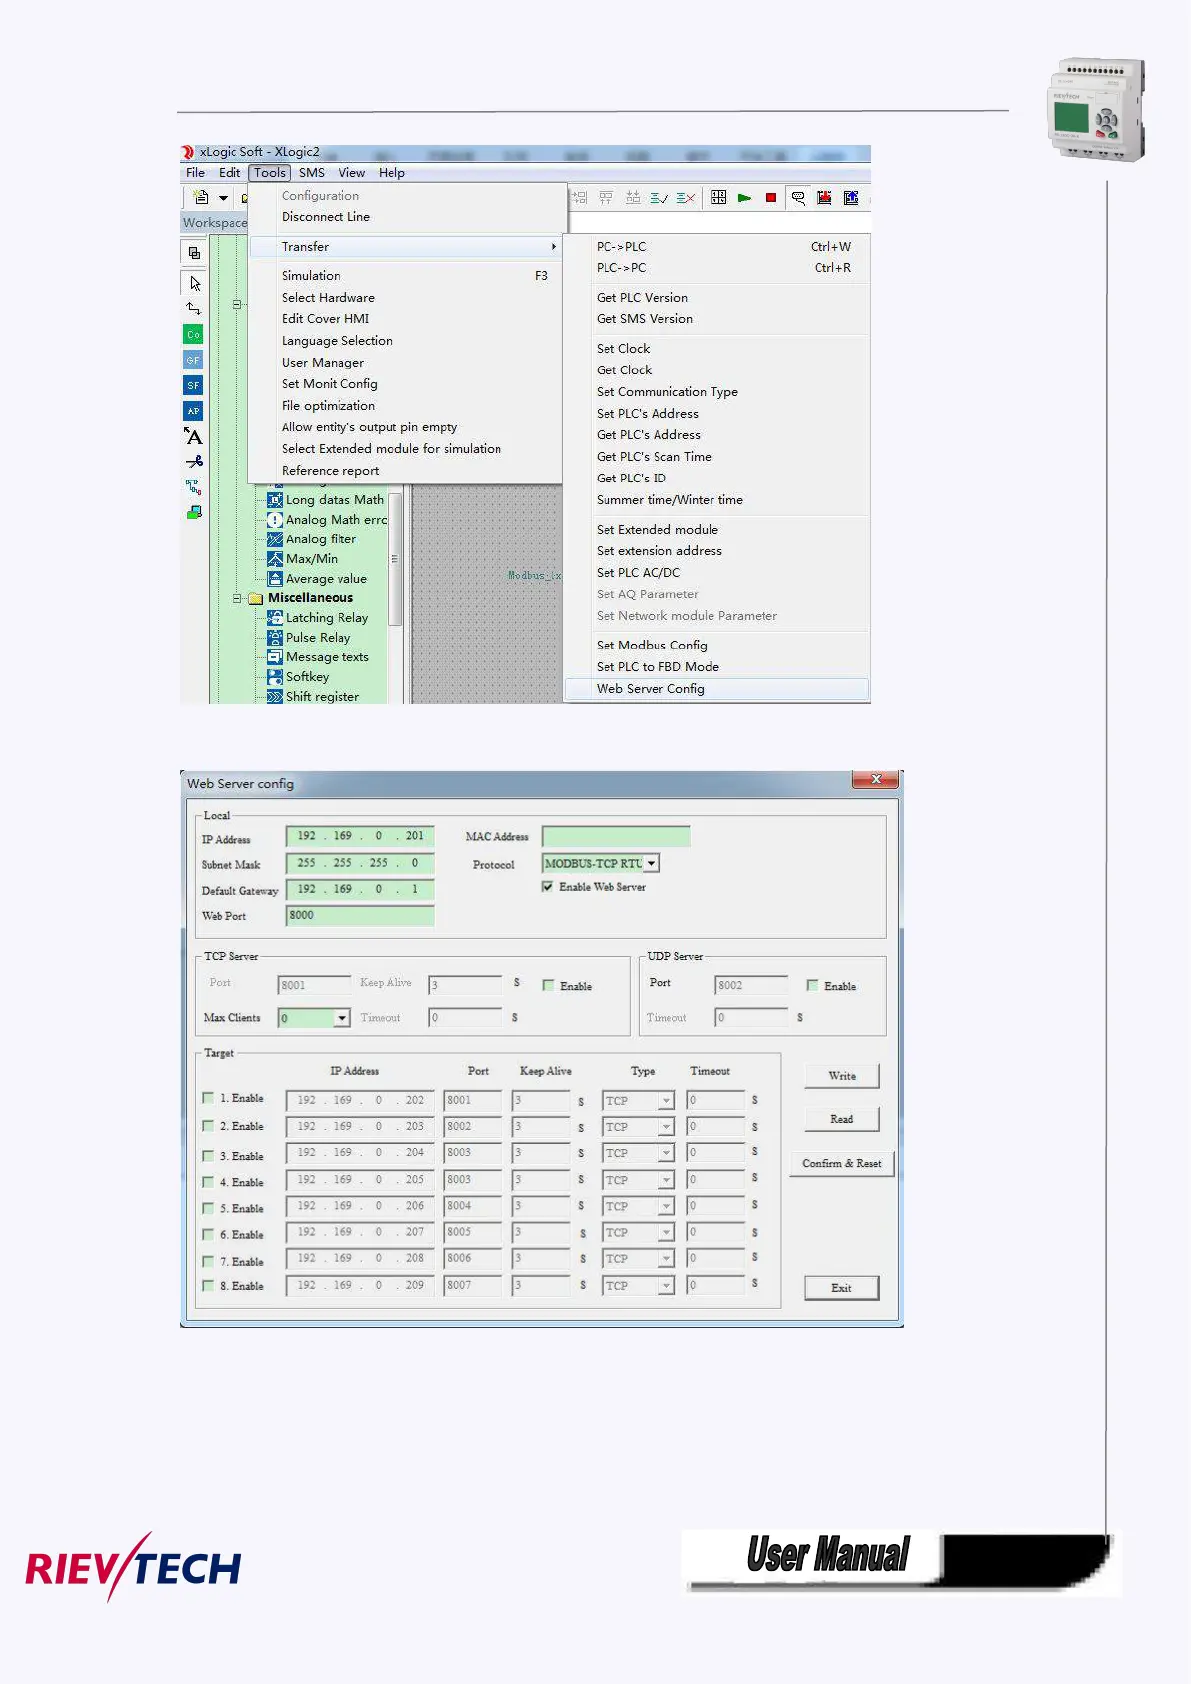Click PLC to PC upload icon
Image resolution: width=1191 pixels, height=1684 pixels.
(x=851, y=198)
